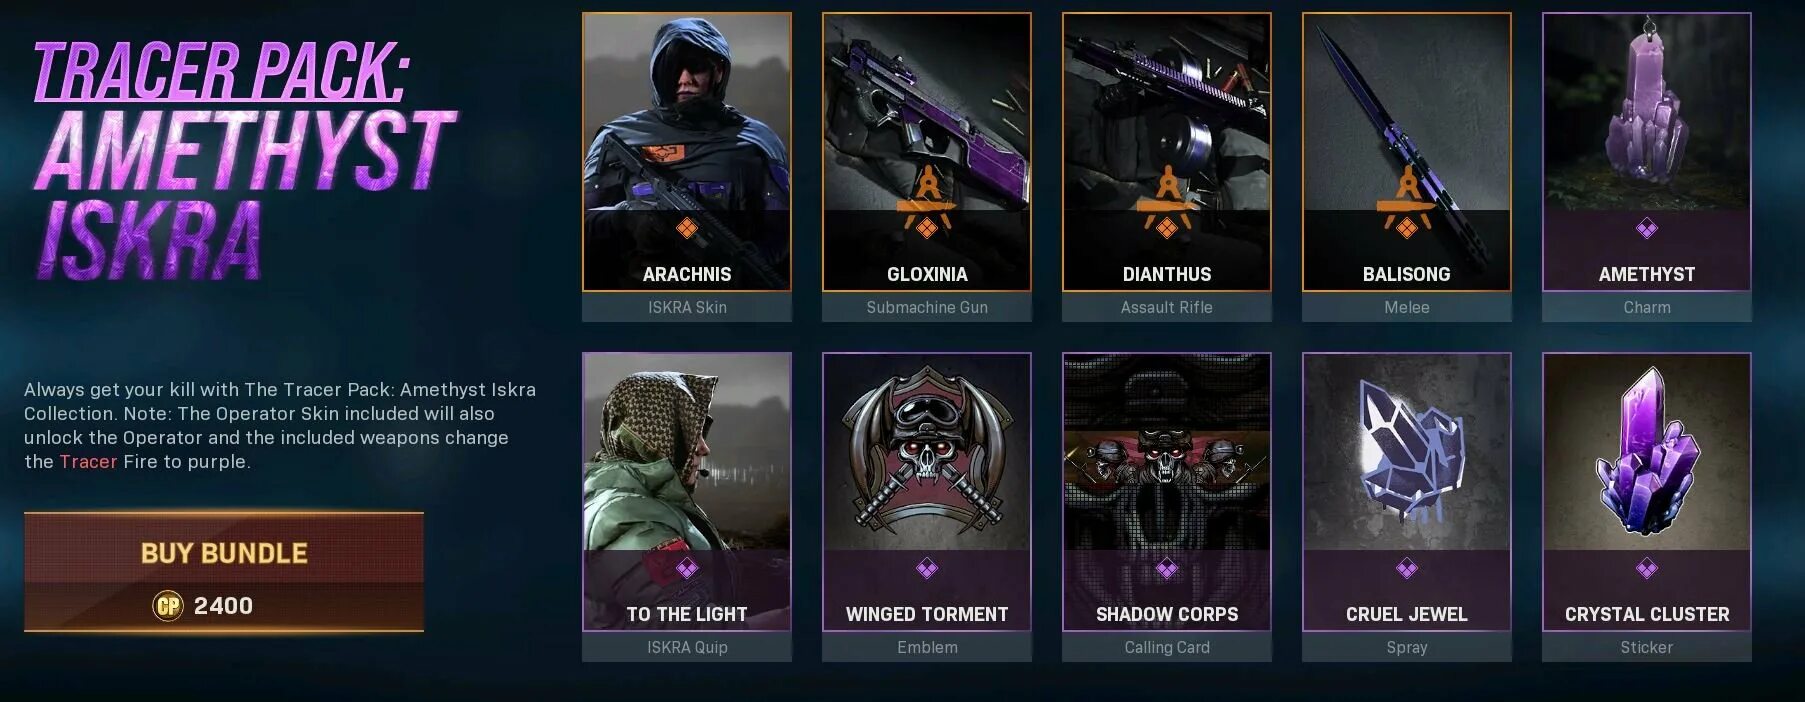Select the Arachnis ISKRA Skin card
Viewport: 1805px width, 702px height.
tap(687, 167)
